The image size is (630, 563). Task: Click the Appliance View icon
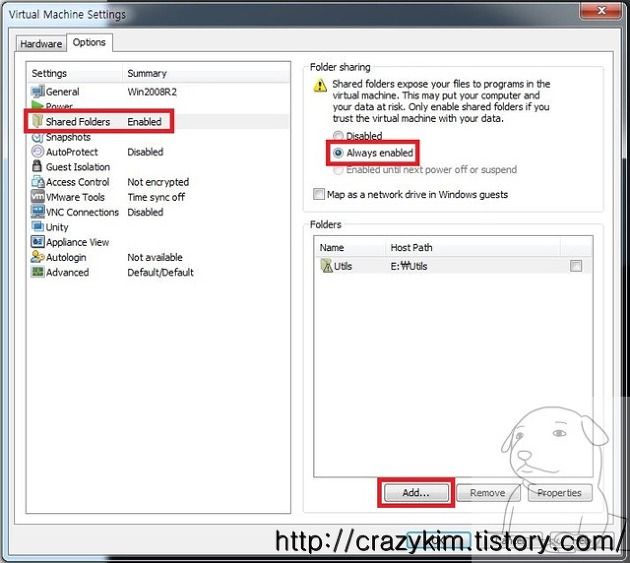37,242
